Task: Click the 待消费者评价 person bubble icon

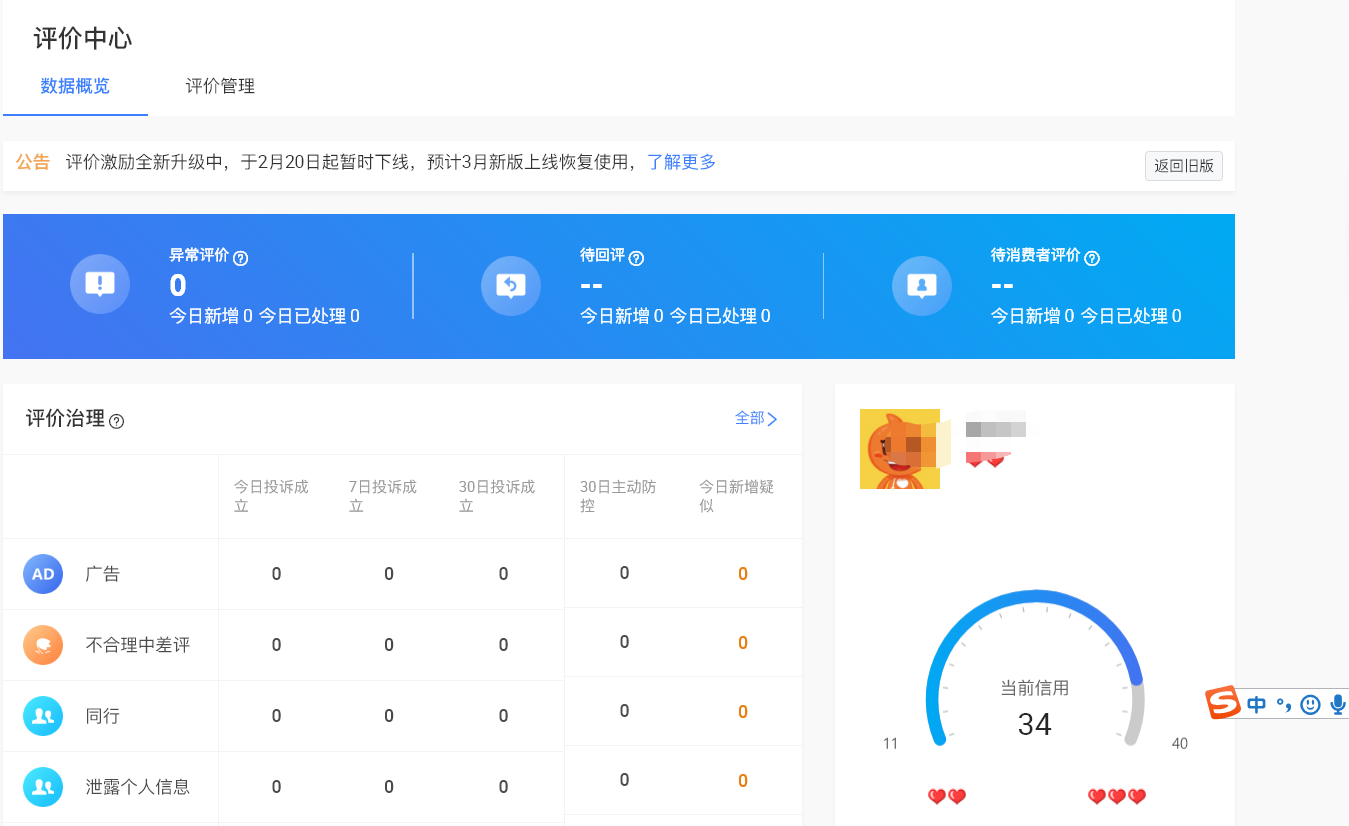Action: (922, 286)
